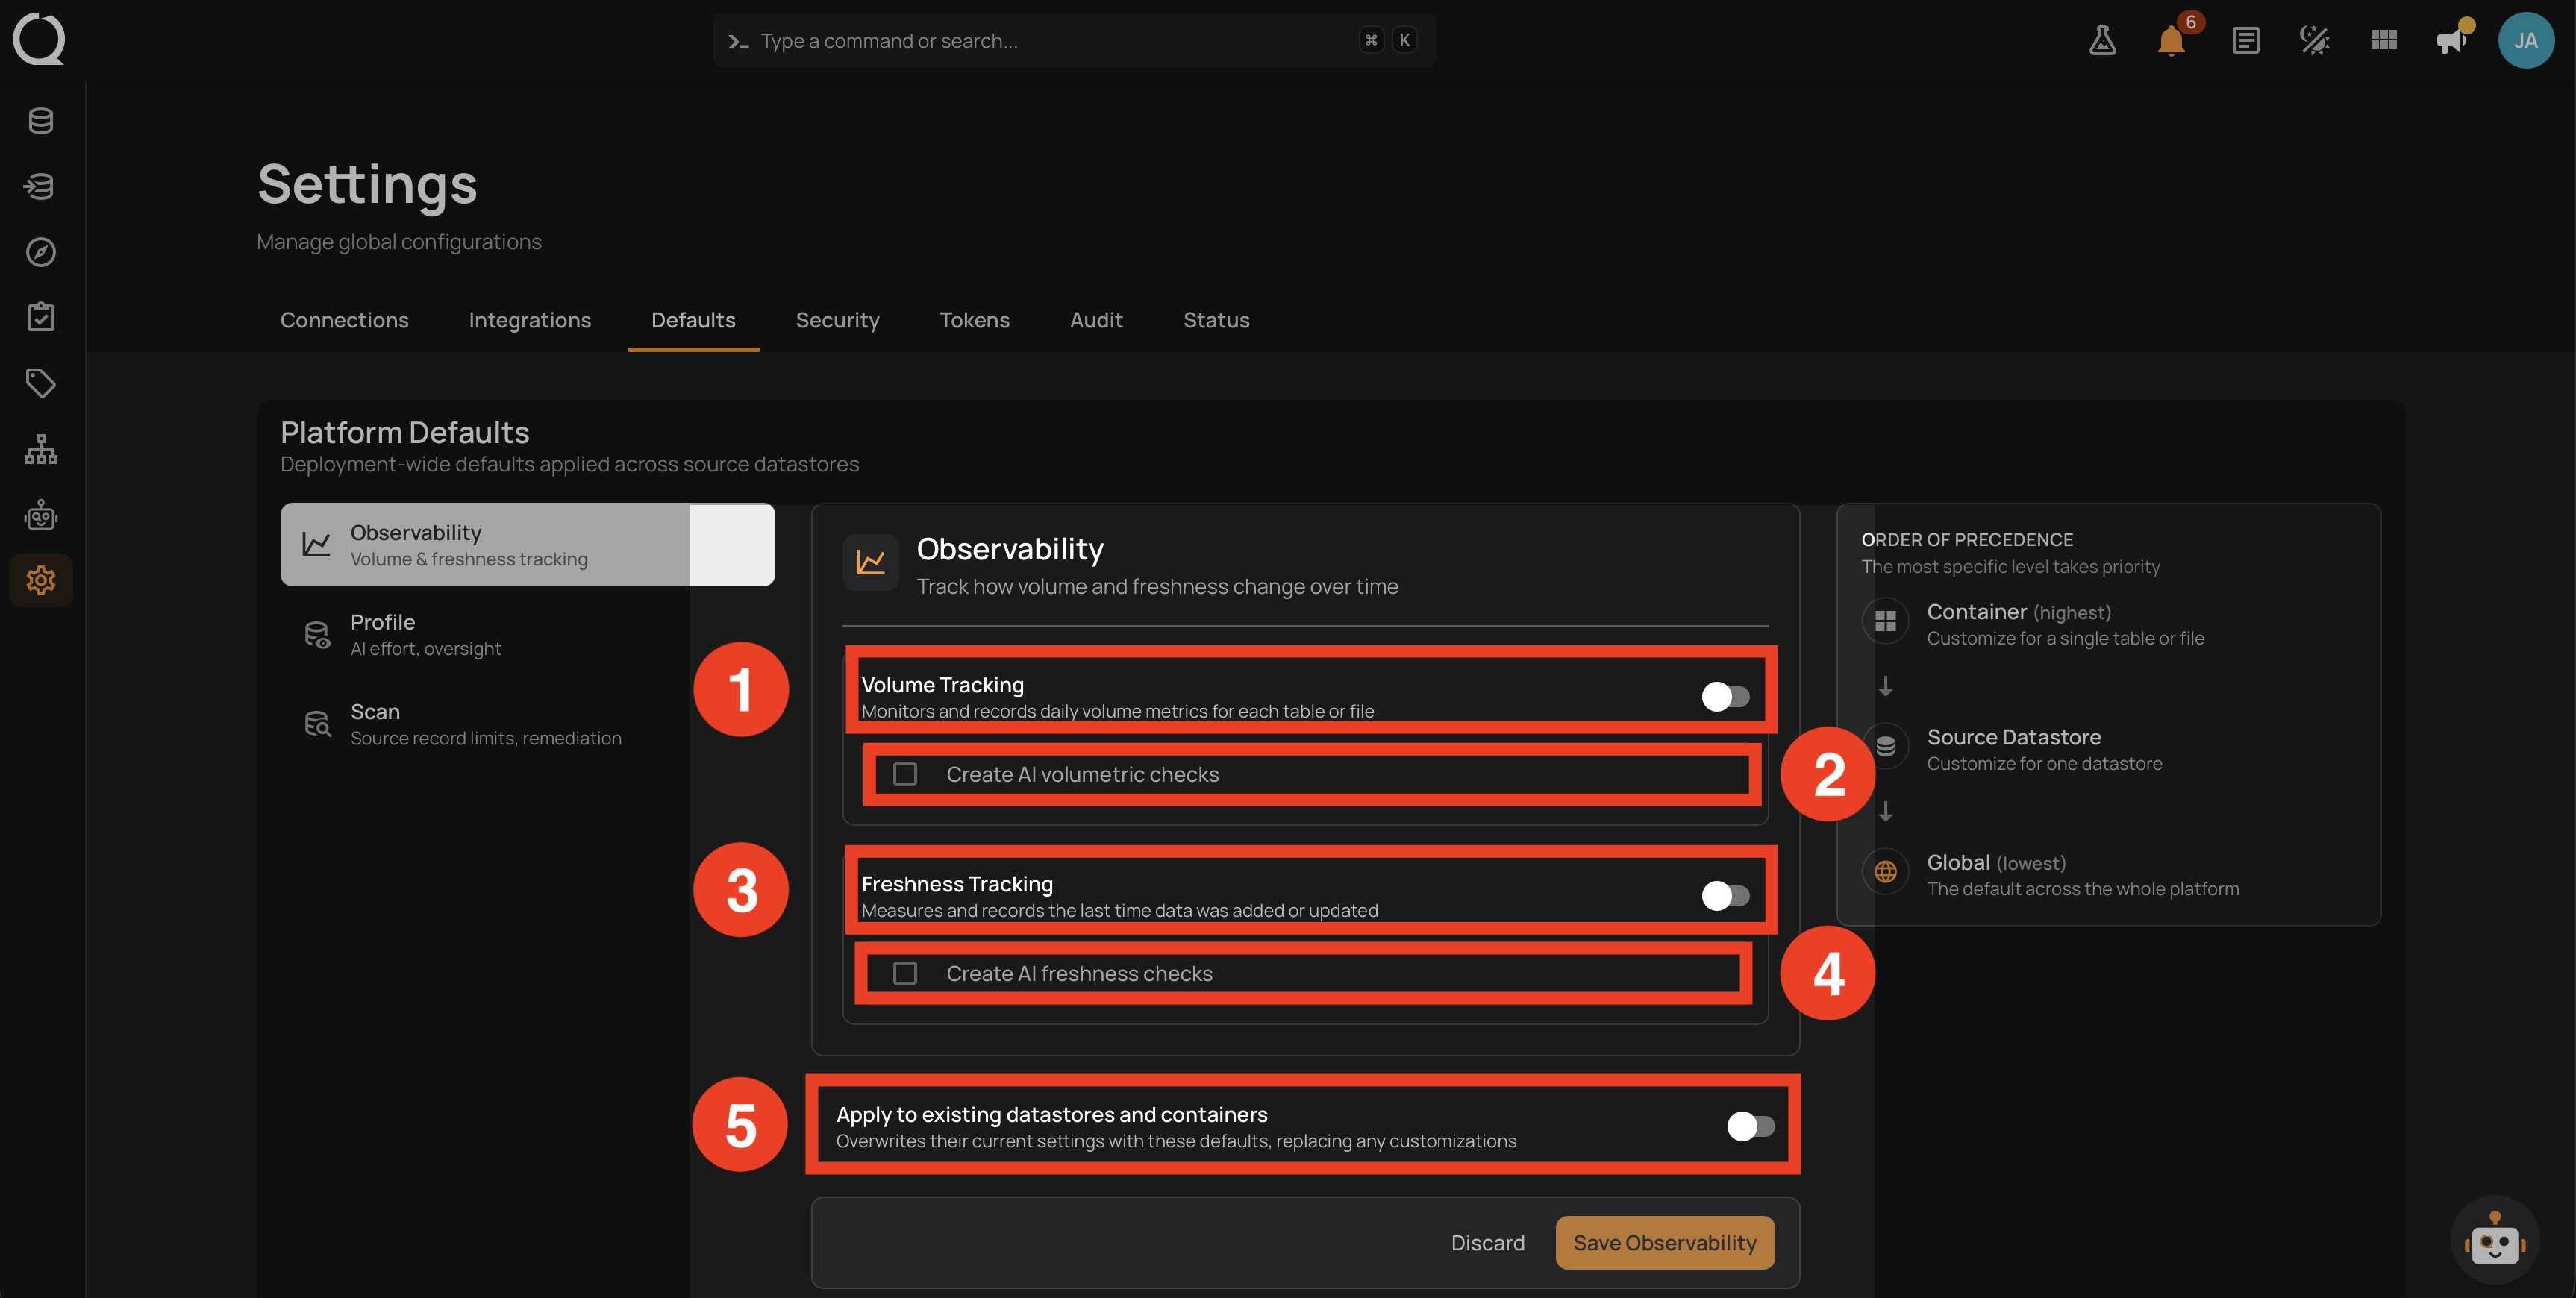The image size is (2576, 1298).
Task: Check Create AI volumetric checks
Action: click(905, 774)
